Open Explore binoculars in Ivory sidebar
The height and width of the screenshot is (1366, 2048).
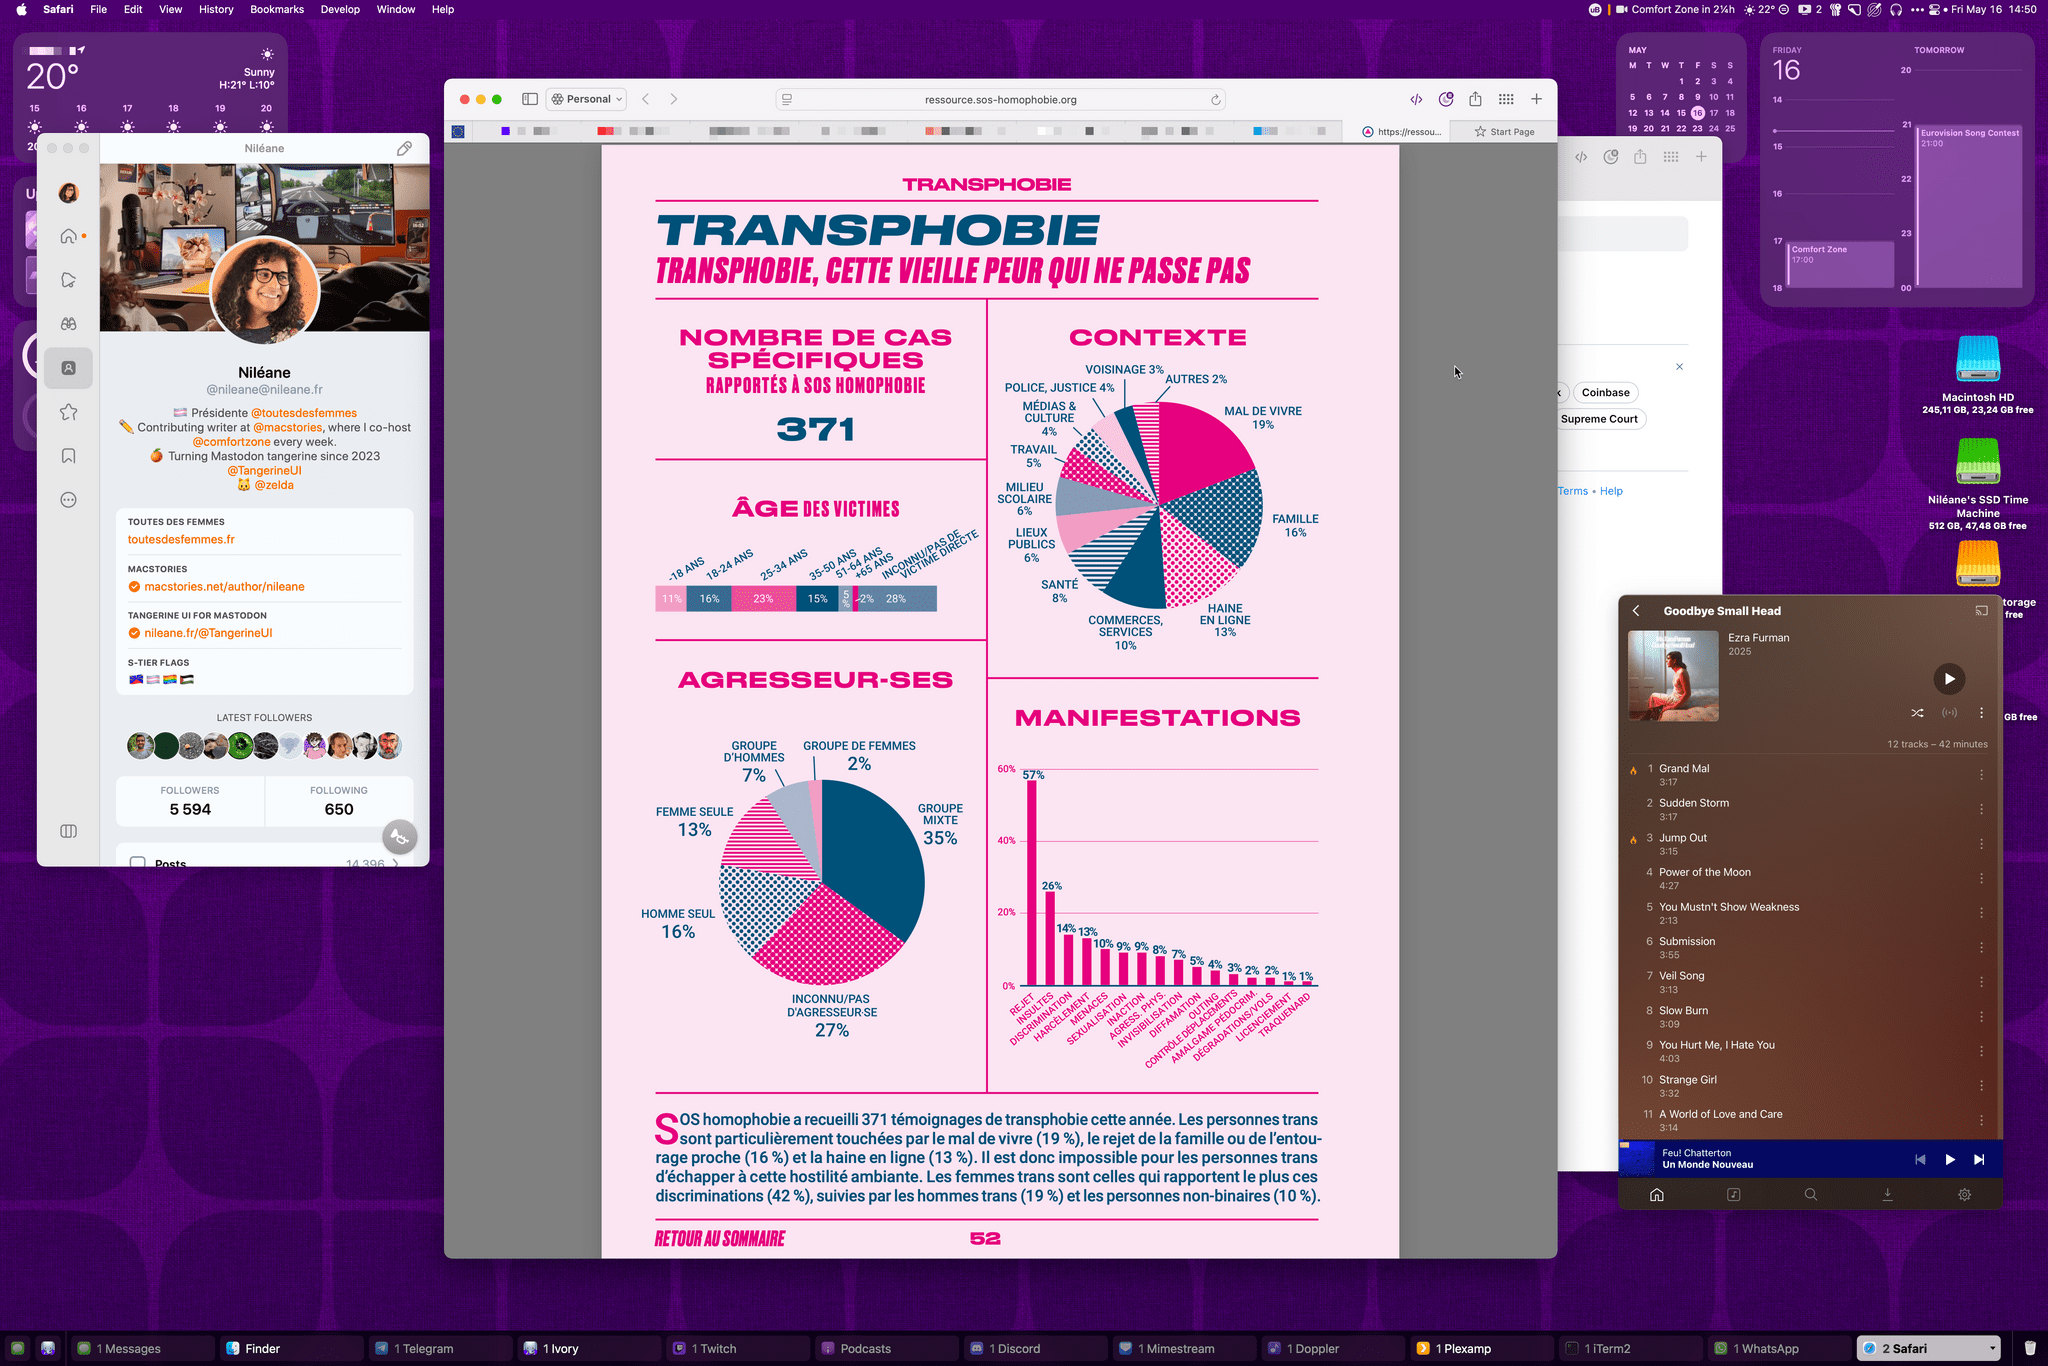68,324
